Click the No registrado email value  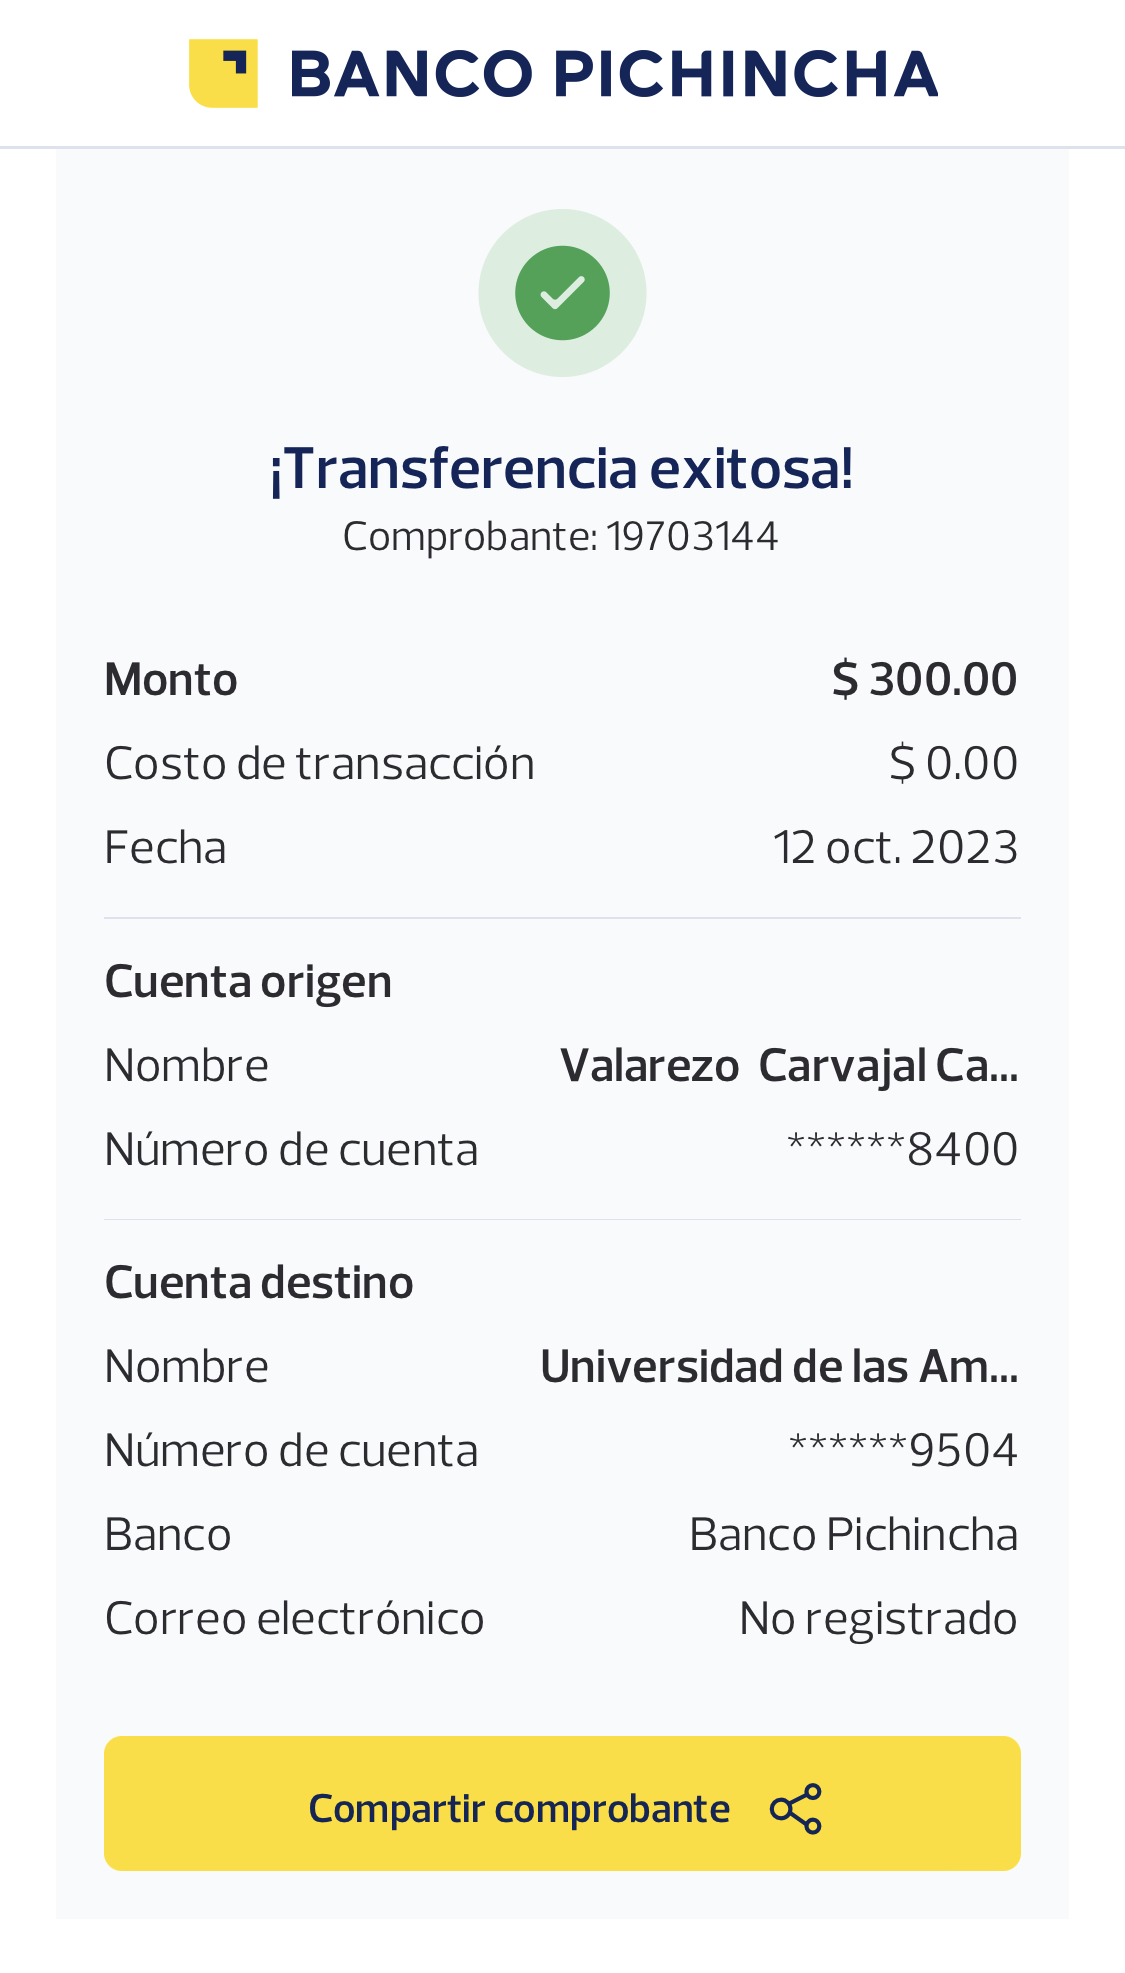(x=877, y=1619)
